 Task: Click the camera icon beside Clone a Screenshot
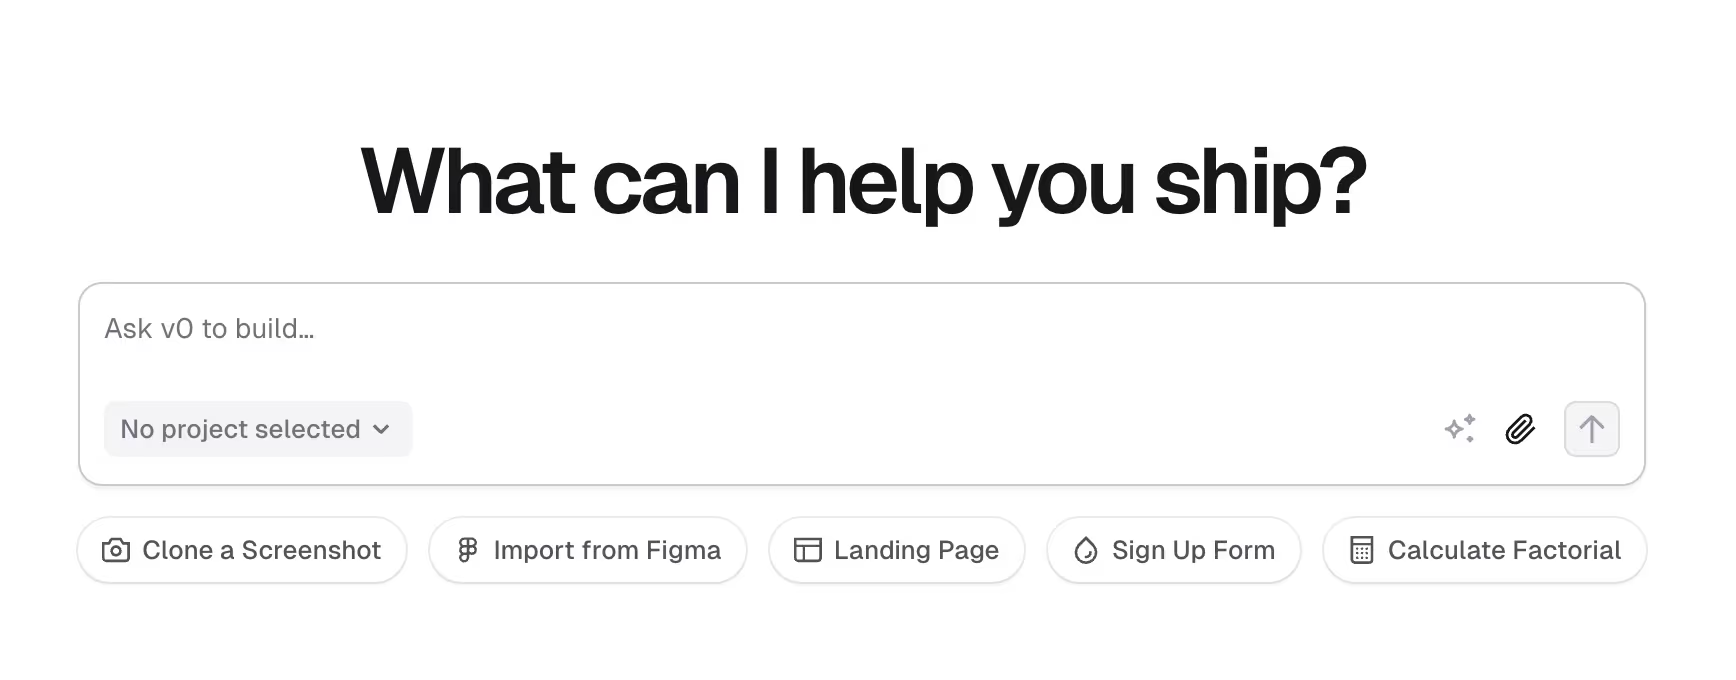[116, 550]
